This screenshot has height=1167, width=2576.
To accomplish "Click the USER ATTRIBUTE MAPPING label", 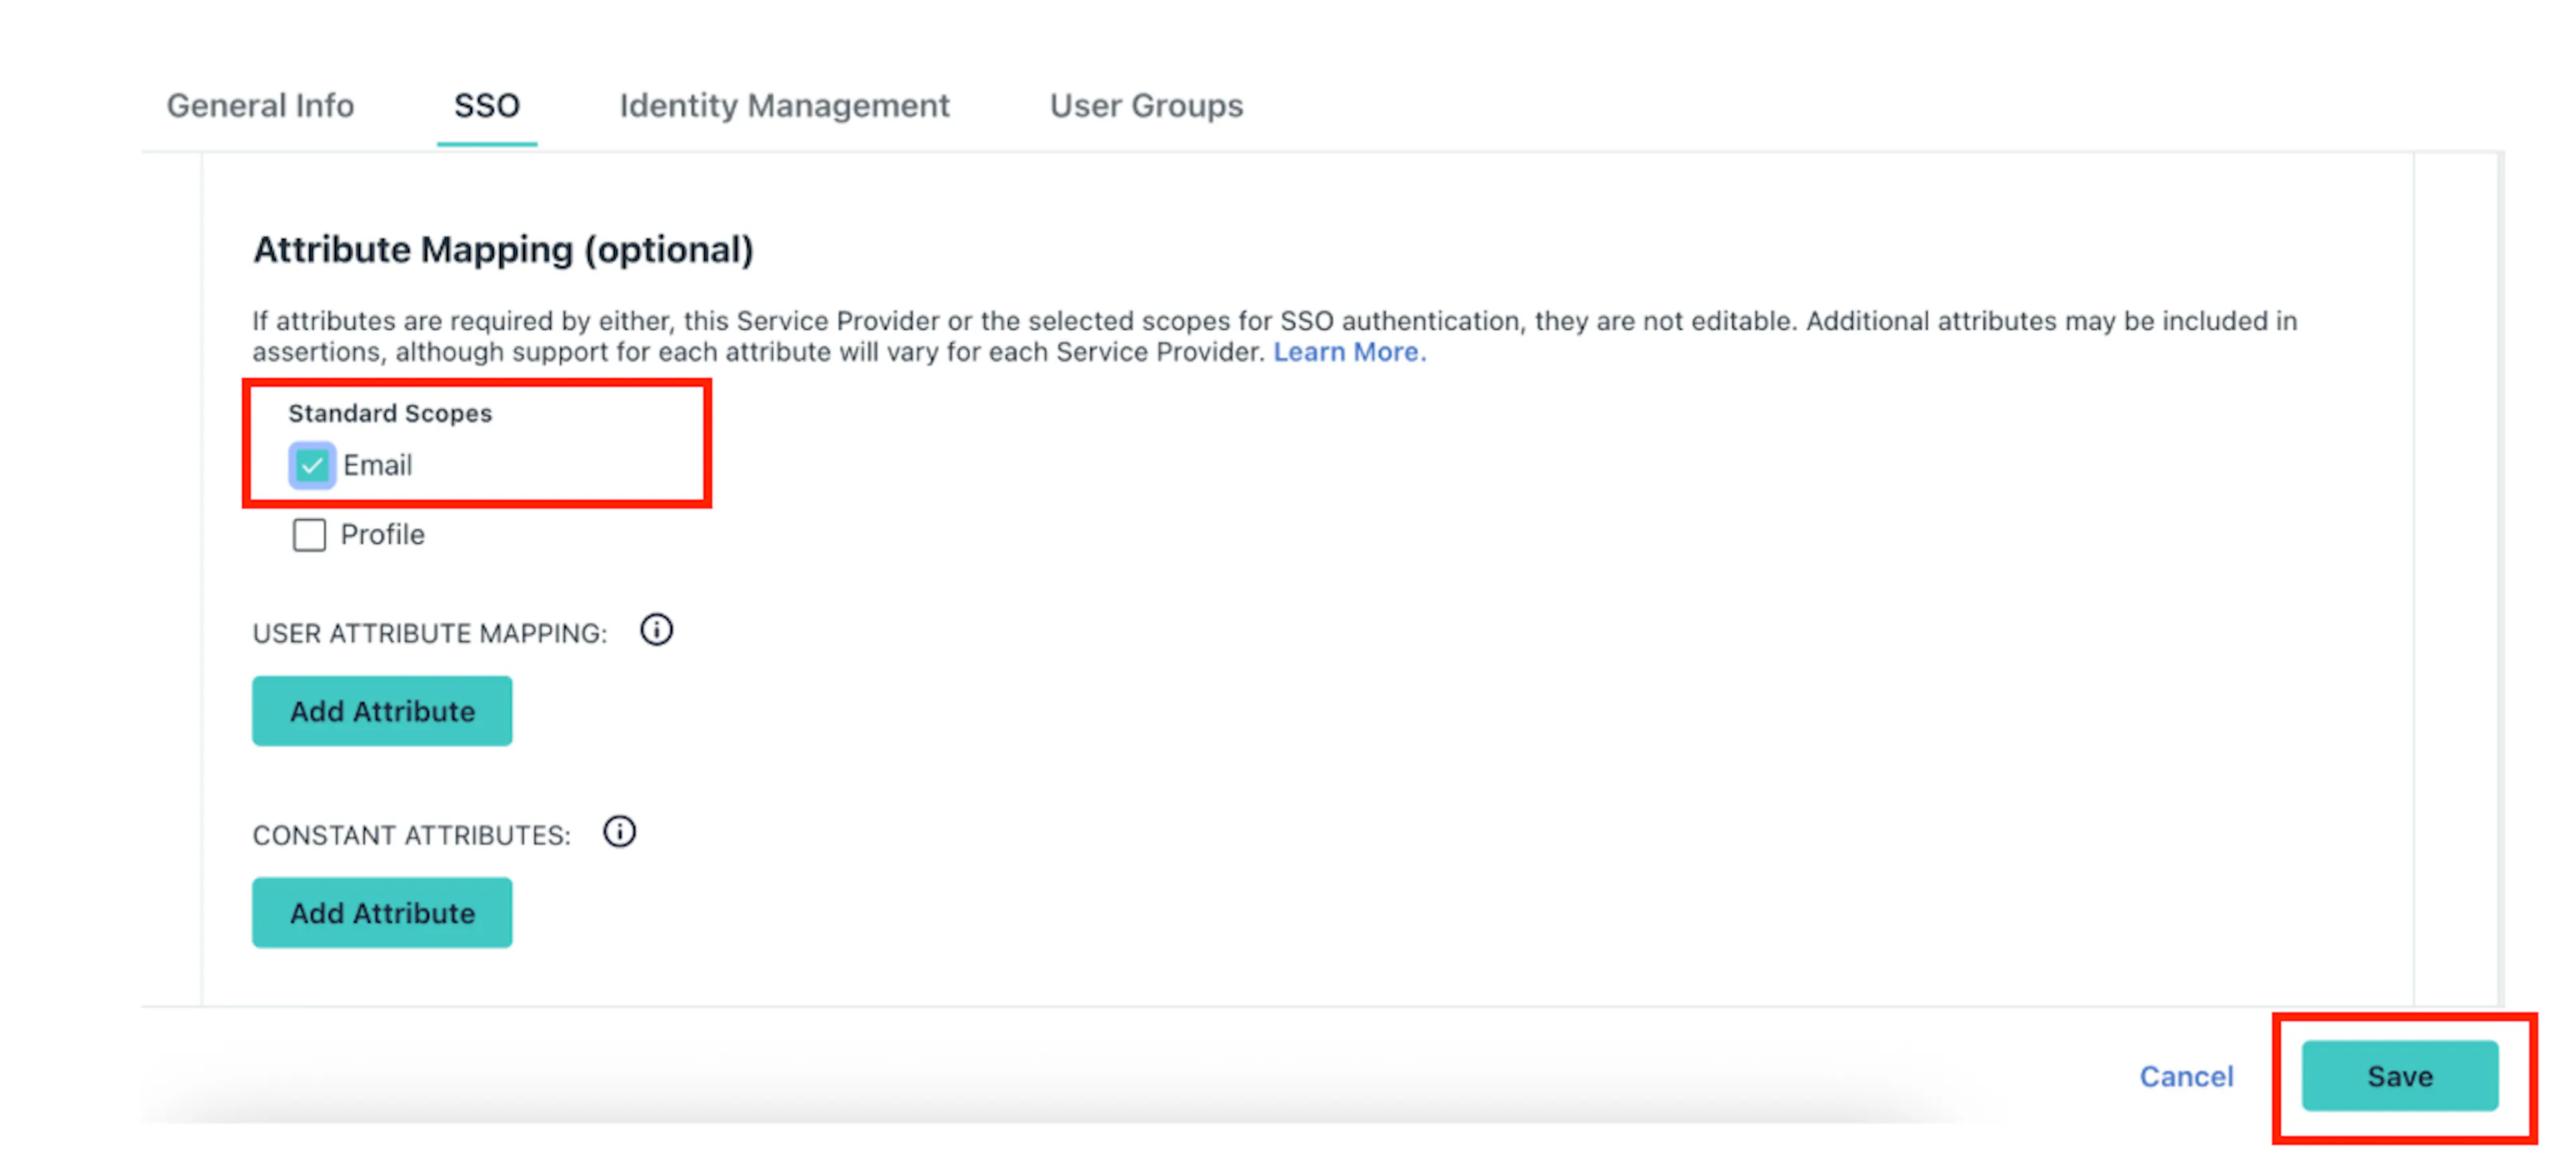I will [x=430, y=633].
